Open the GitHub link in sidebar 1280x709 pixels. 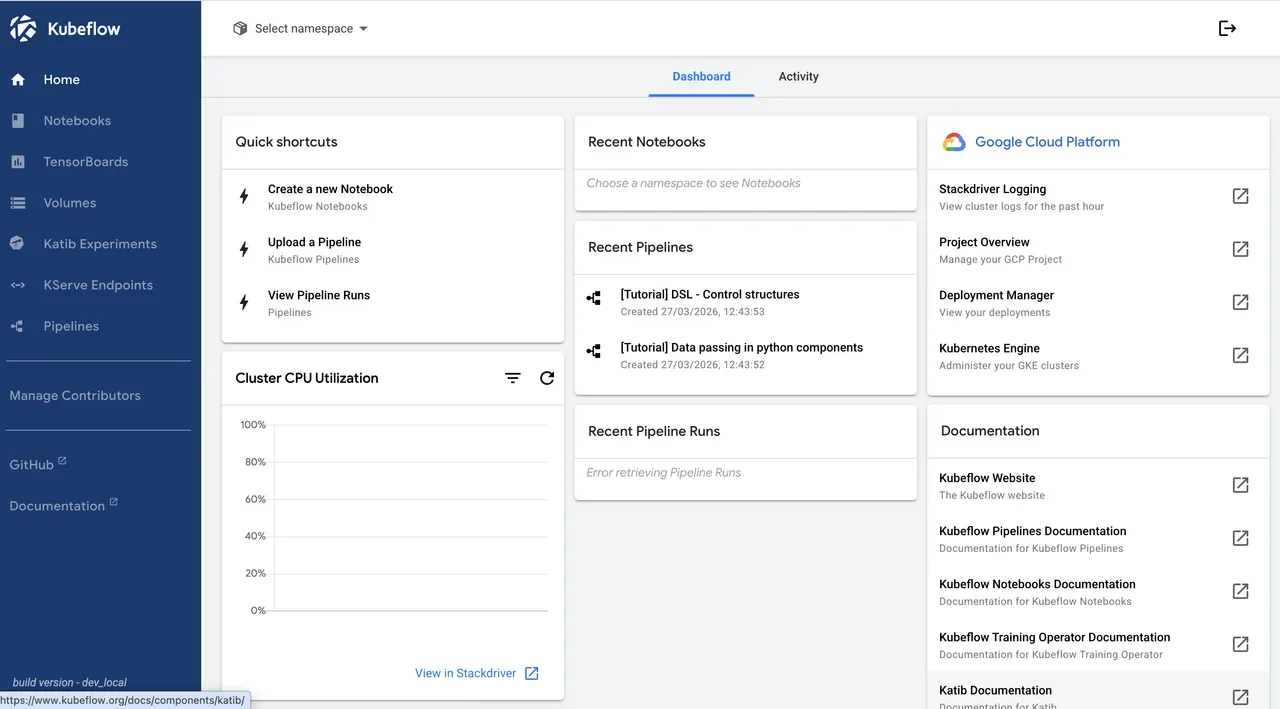tap(38, 464)
